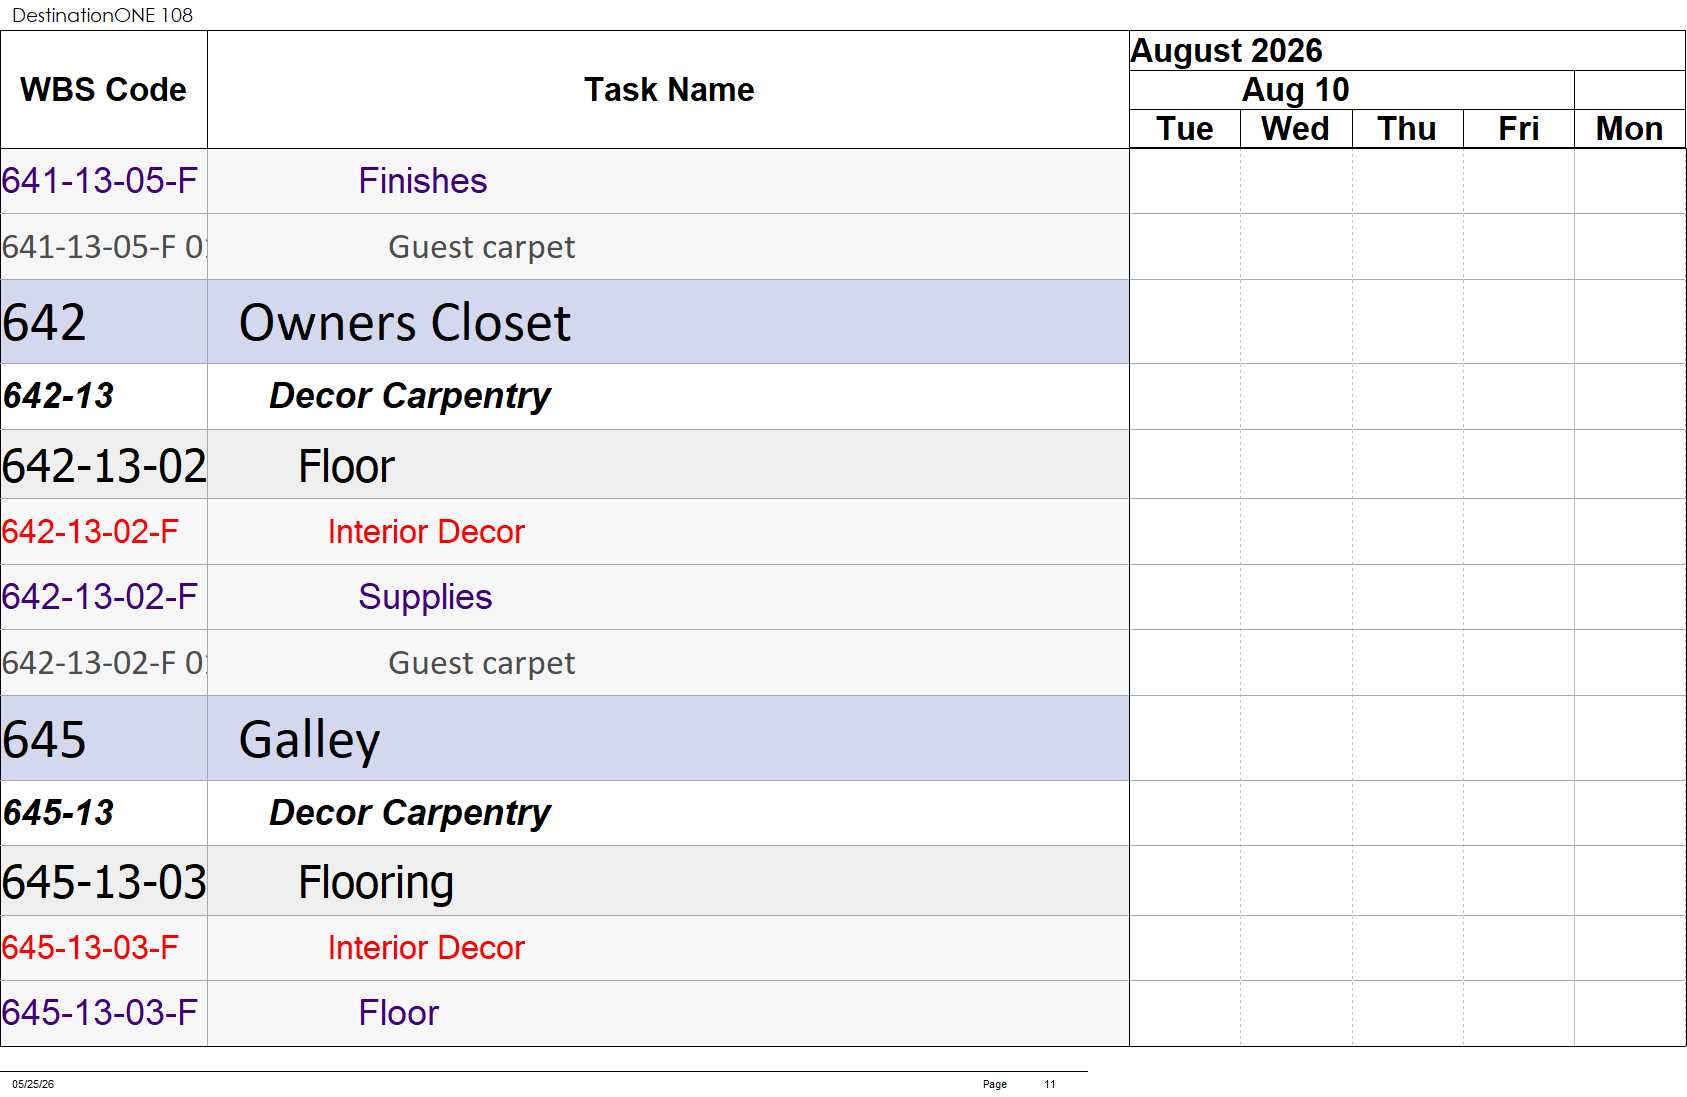Open the 645-13 Decor Carpentry task
Viewport: 1687px width, 1097px height.
coord(565,813)
